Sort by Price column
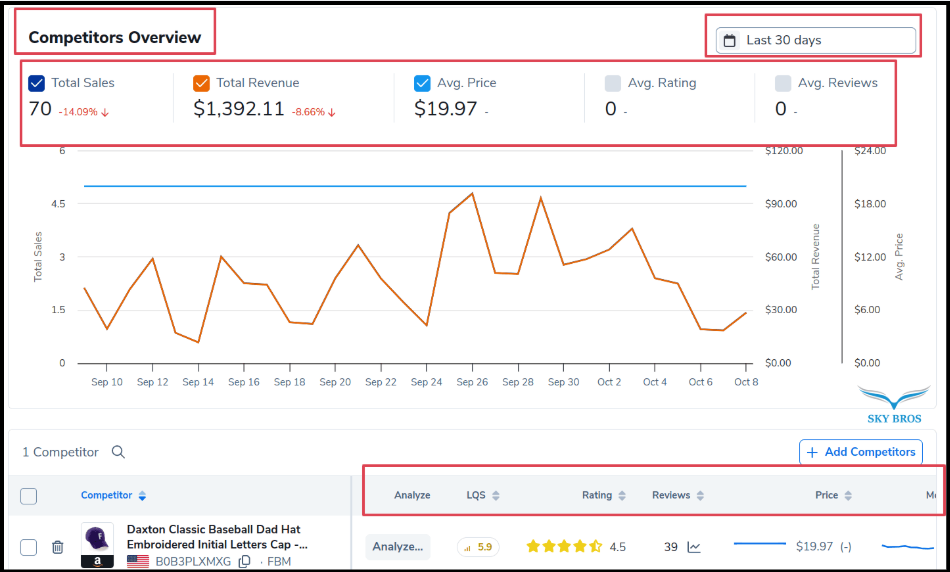Image resolution: width=950 pixels, height=572 pixels. coord(833,496)
